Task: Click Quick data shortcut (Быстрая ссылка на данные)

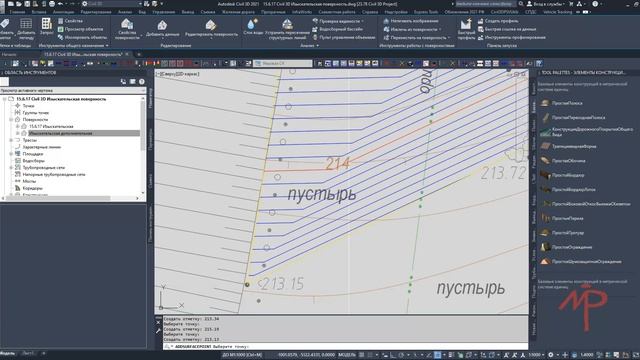Action: click(x=507, y=29)
